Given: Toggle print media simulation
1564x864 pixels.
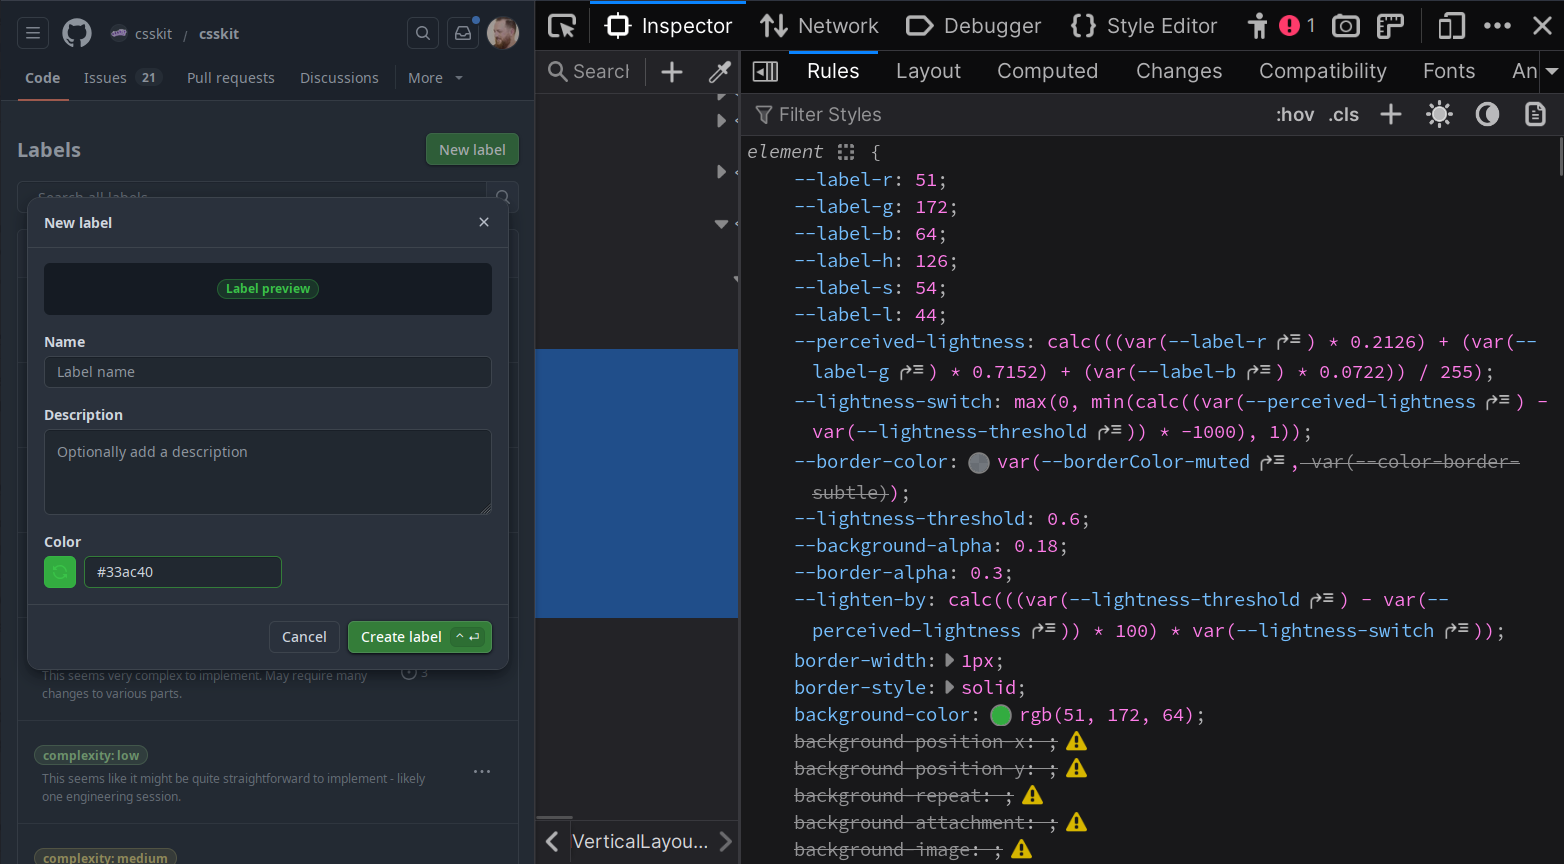Looking at the screenshot, I should [x=1535, y=114].
